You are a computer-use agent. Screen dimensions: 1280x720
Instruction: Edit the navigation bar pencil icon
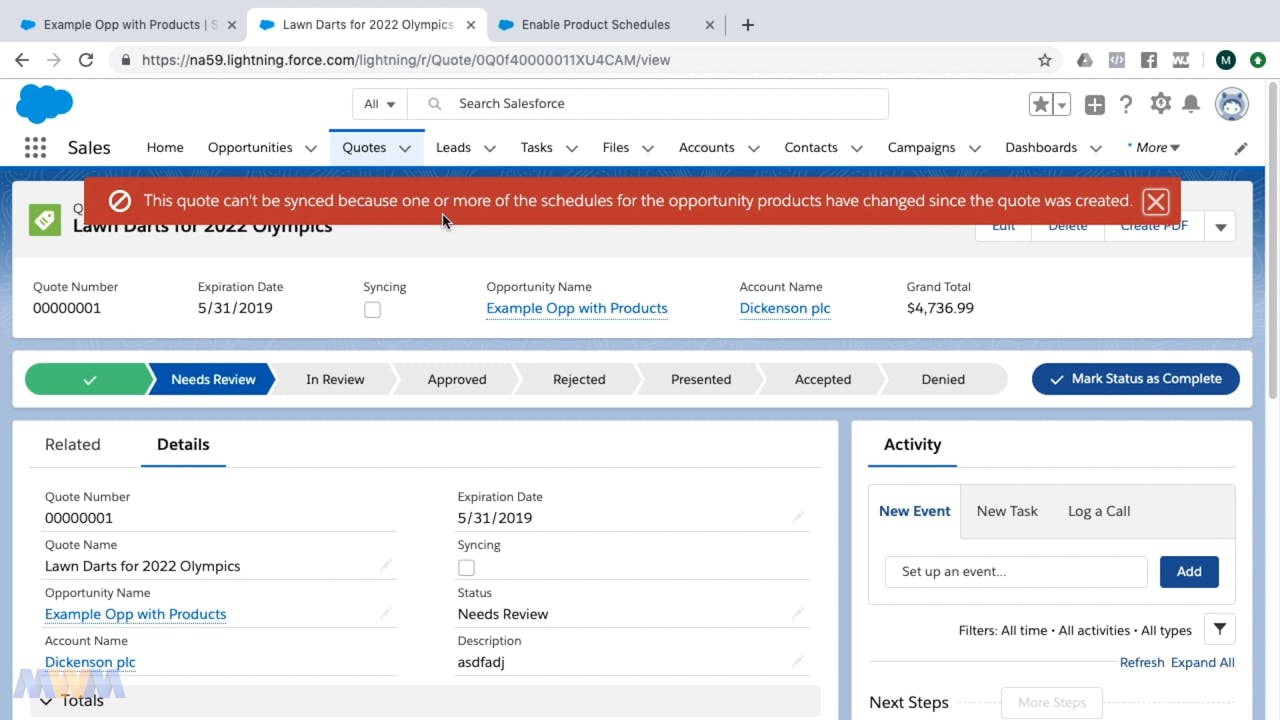pyautogui.click(x=1241, y=148)
